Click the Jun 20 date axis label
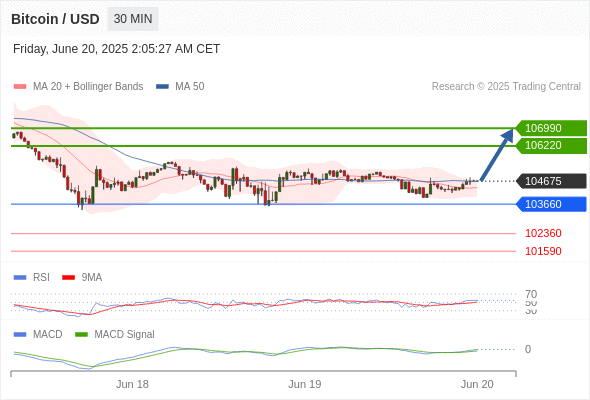 [x=477, y=384]
